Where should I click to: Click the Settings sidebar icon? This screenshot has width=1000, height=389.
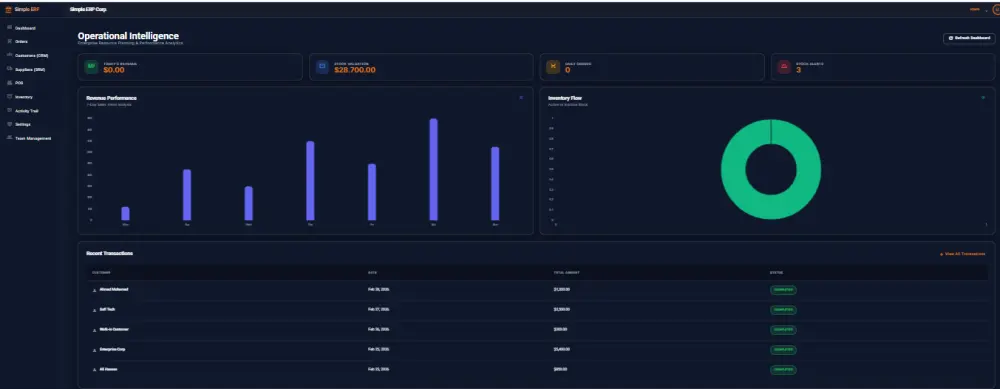tap(10, 124)
